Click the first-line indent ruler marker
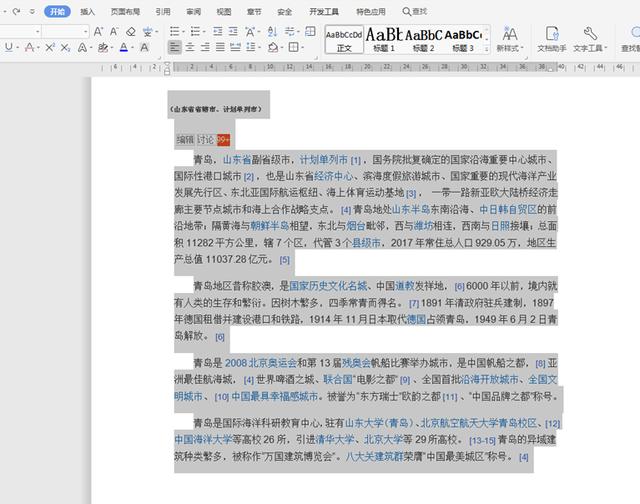Image resolution: width=640 pixels, height=504 pixels. coord(167,66)
